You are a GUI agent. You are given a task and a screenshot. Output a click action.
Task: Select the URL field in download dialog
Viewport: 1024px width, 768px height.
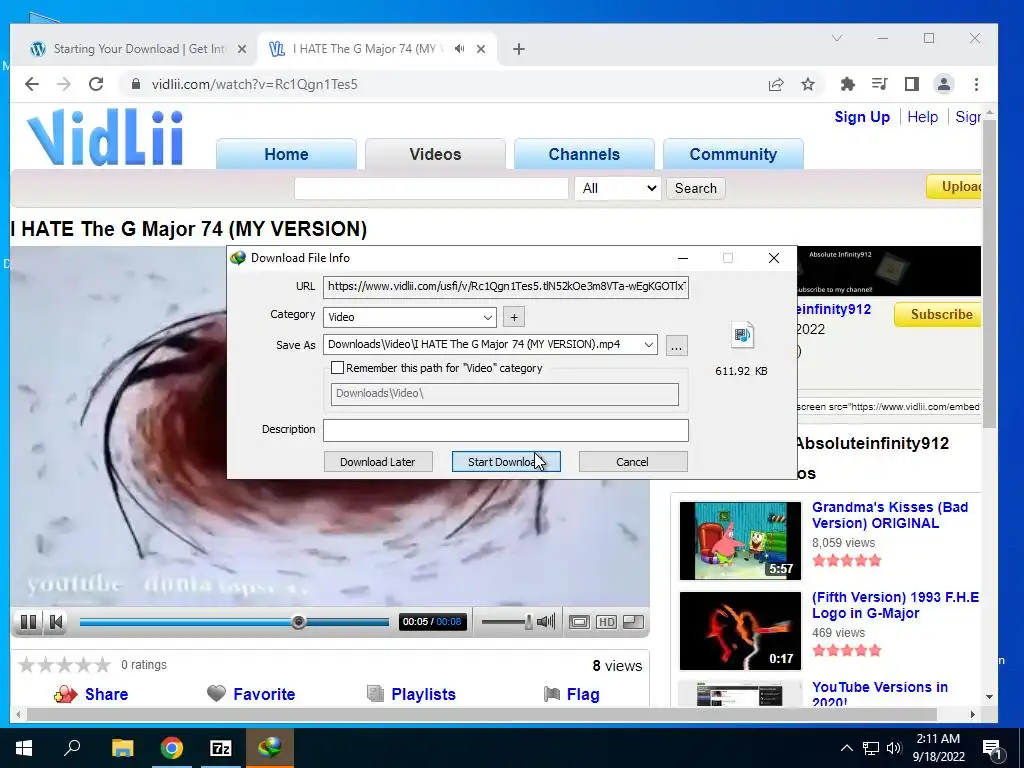point(505,287)
